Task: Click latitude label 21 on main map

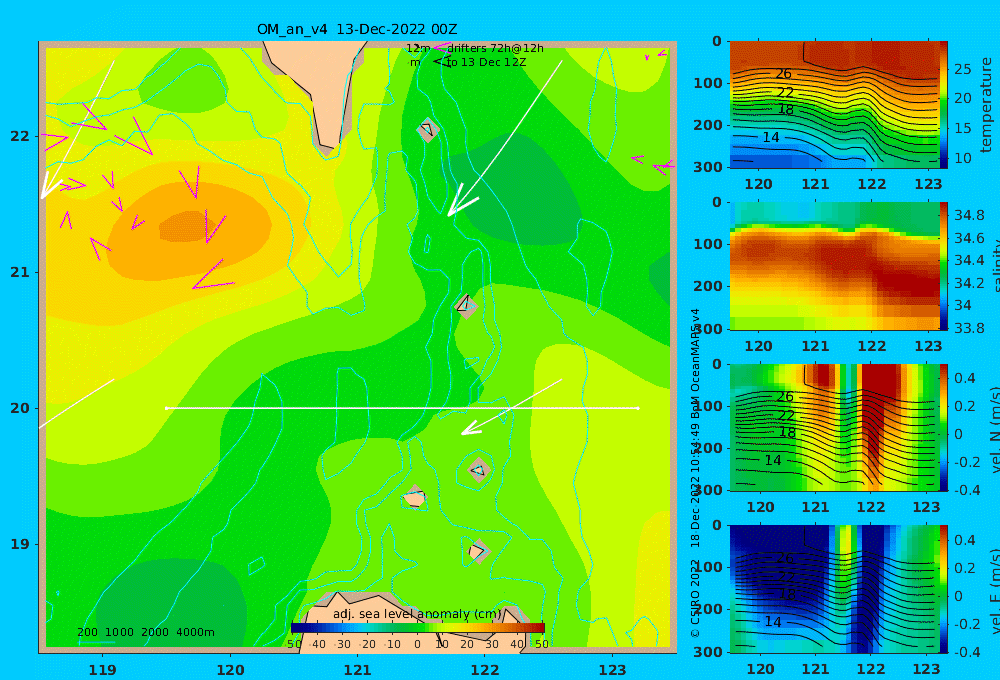Action: pos(20,272)
